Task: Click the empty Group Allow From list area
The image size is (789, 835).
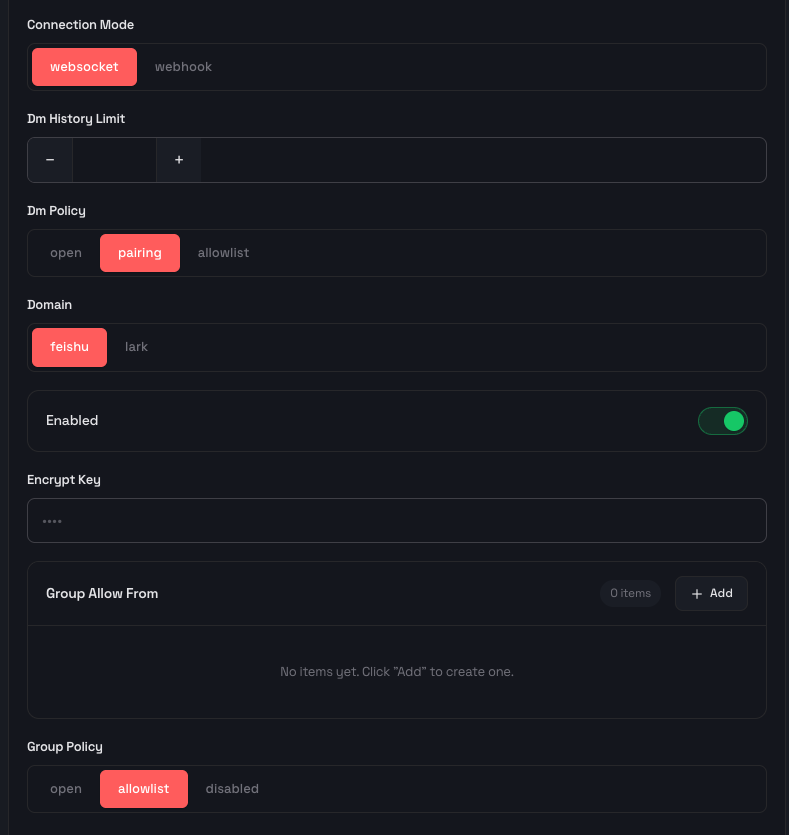Action: pos(397,672)
